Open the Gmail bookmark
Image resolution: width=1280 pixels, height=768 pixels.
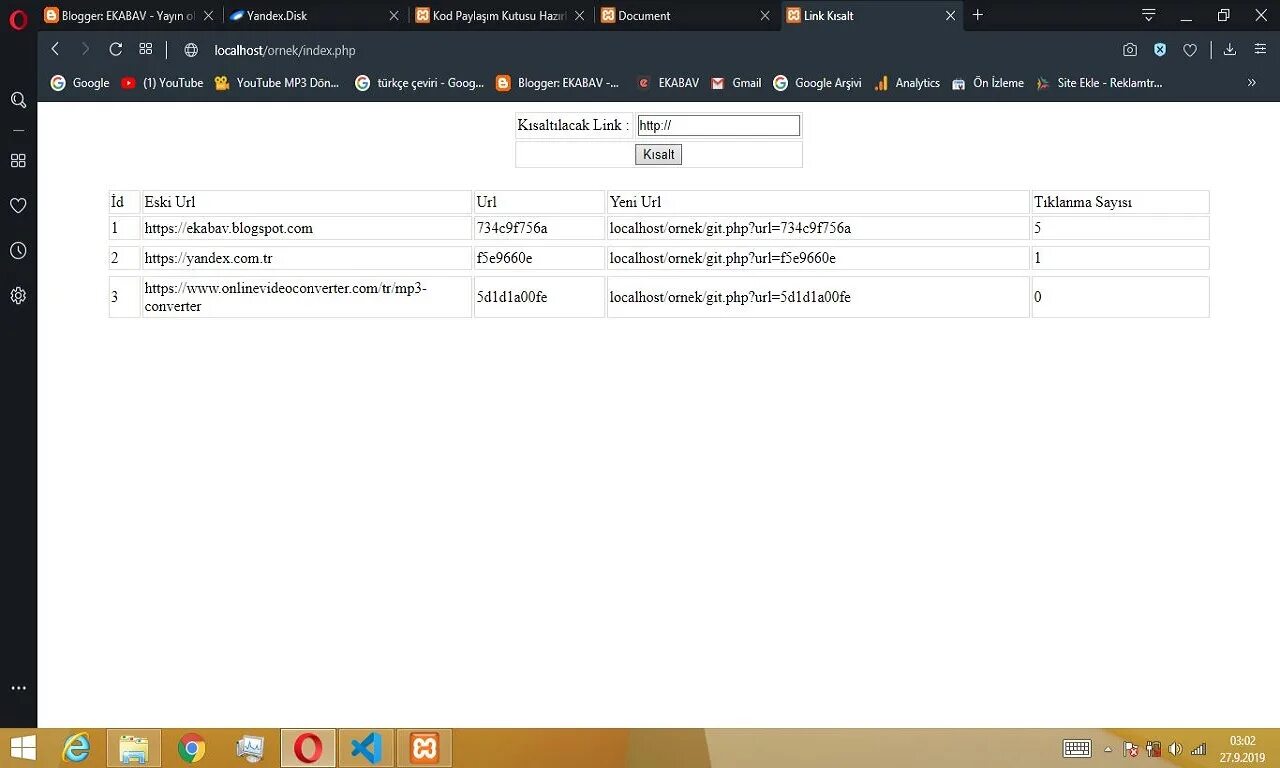coord(736,83)
